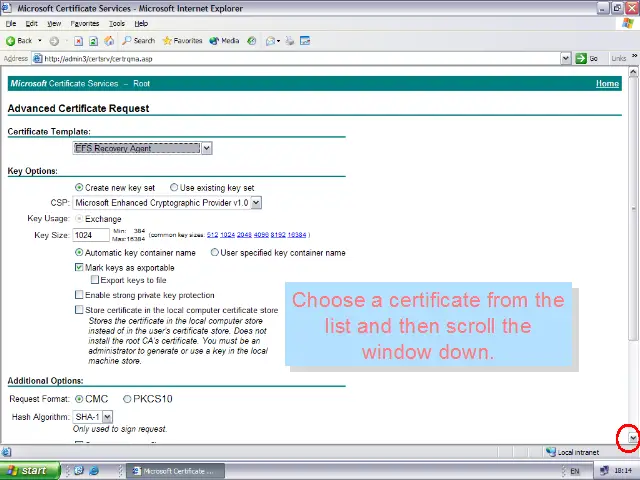Image resolution: width=640 pixels, height=480 pixels.
Task: Go back with the Back toolbar button
Action: click(19, 41)
